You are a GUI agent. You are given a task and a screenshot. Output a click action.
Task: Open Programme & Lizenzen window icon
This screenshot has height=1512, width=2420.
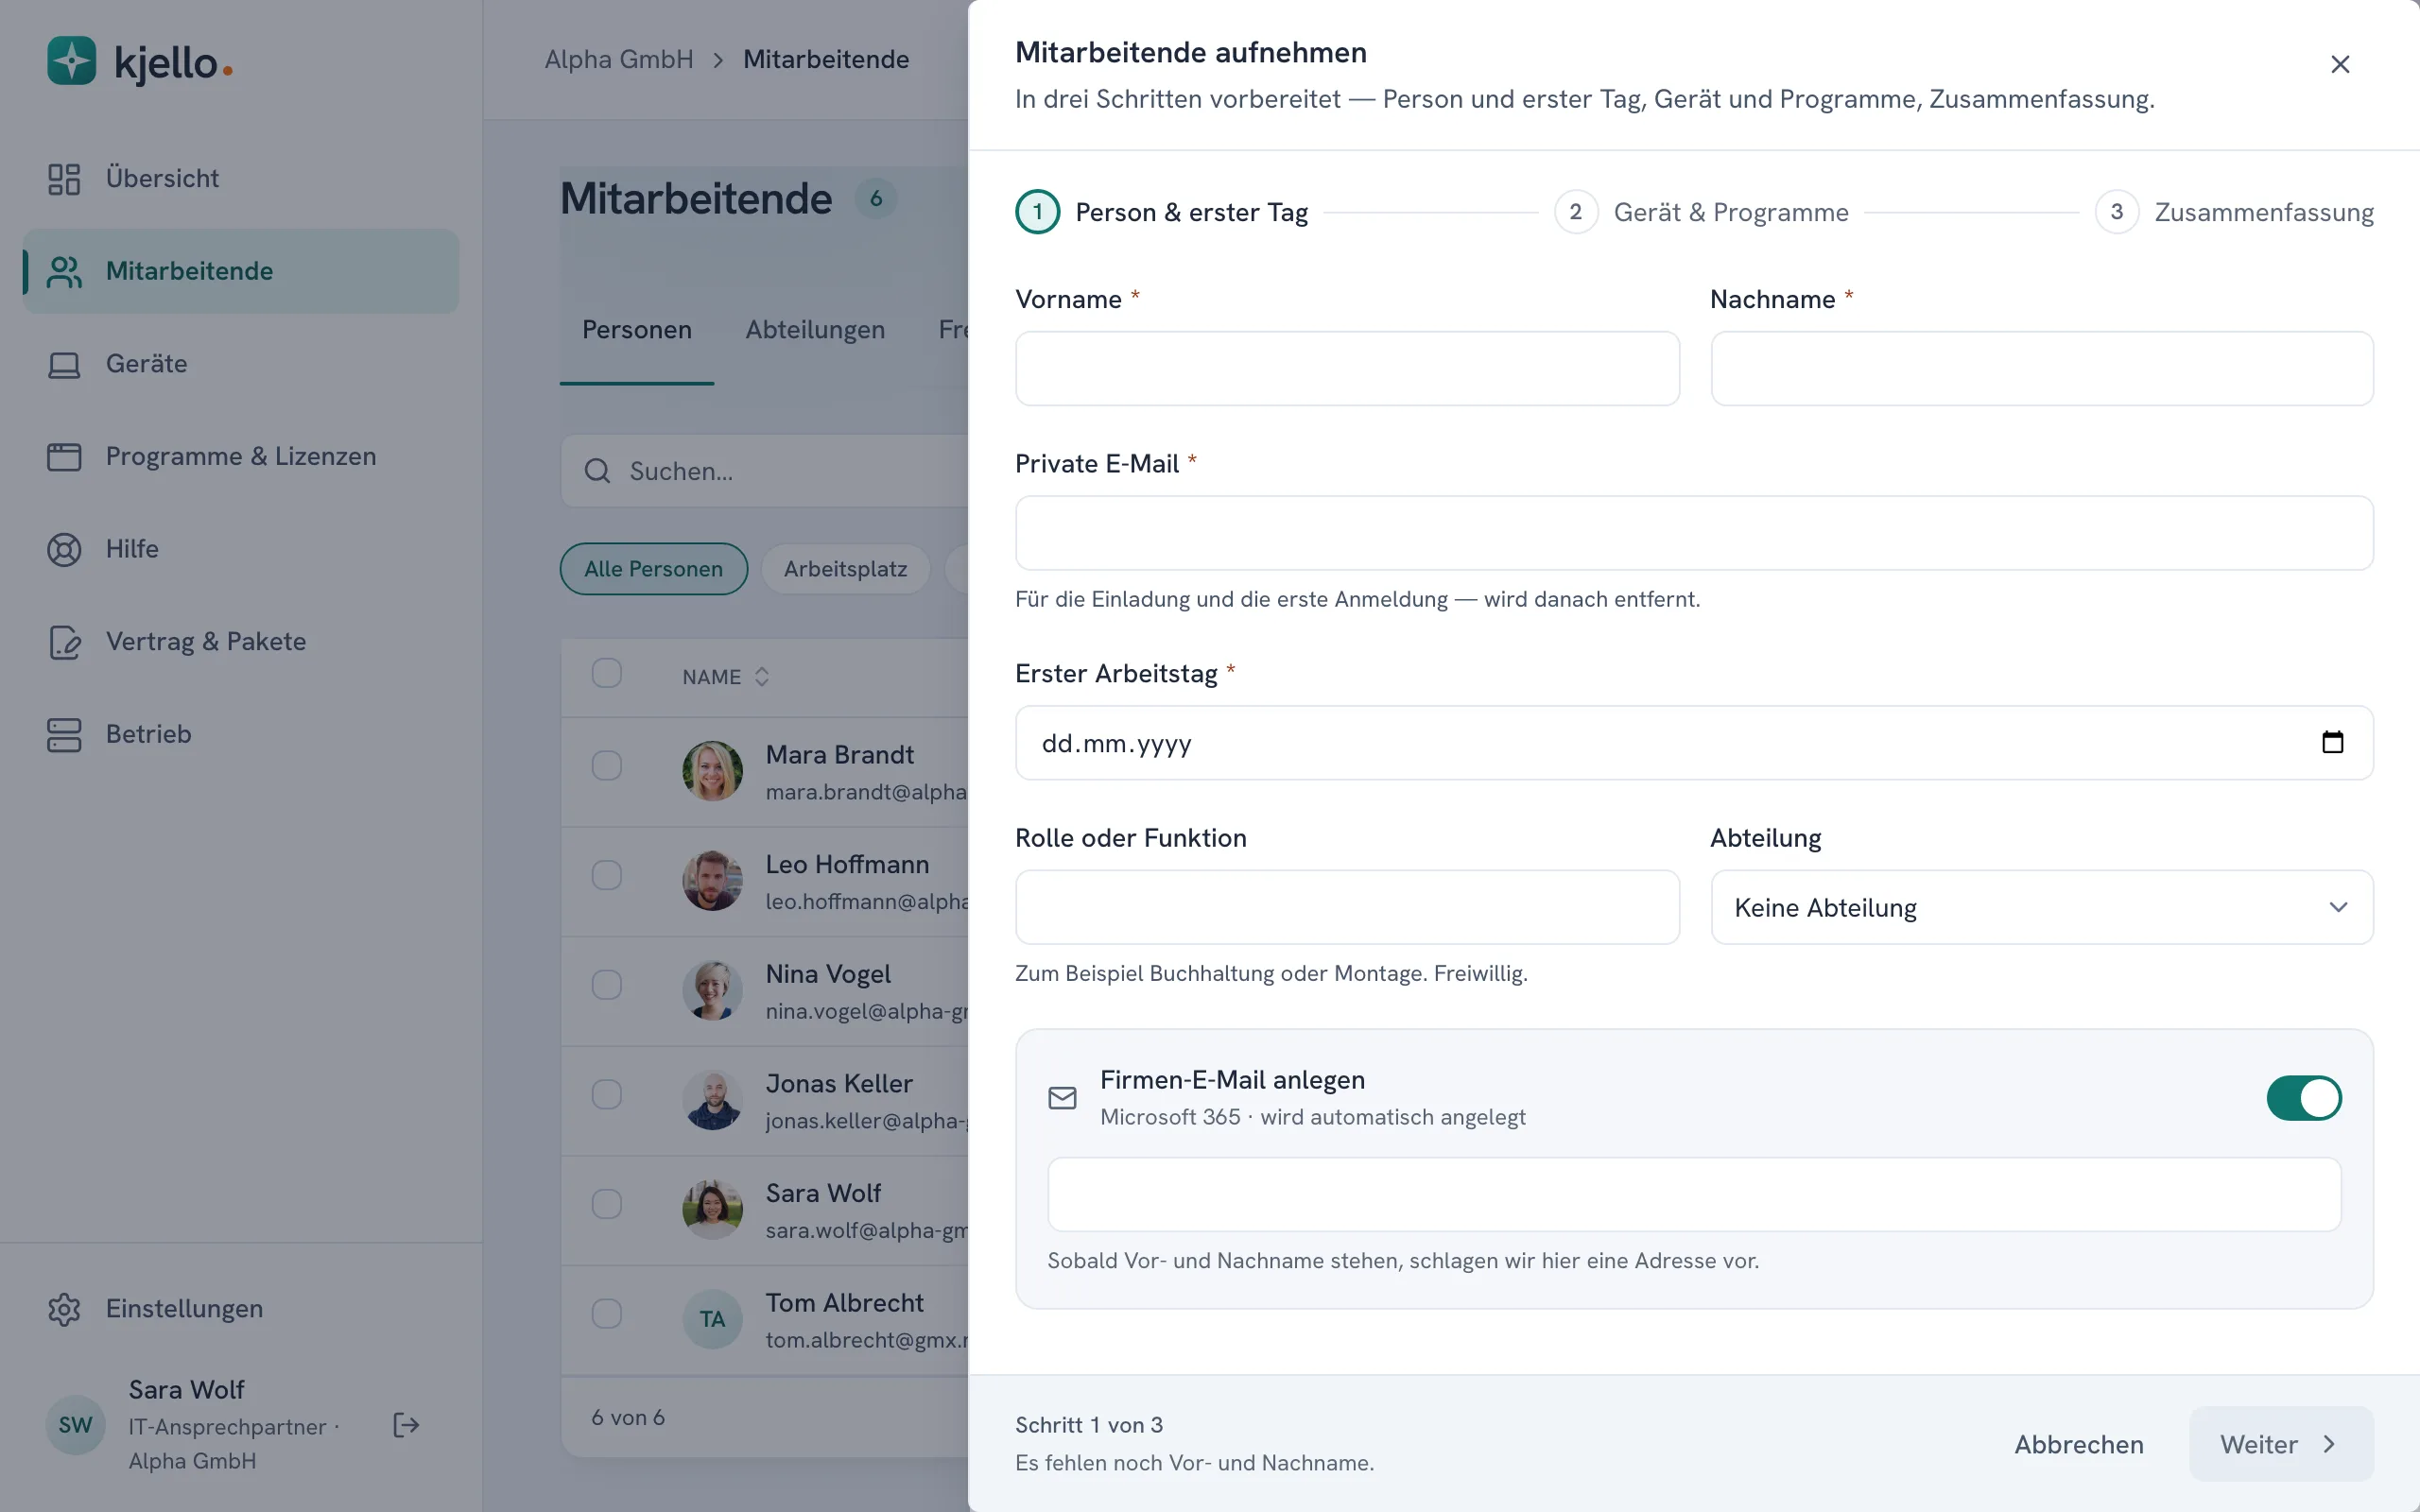pos(64,457)
